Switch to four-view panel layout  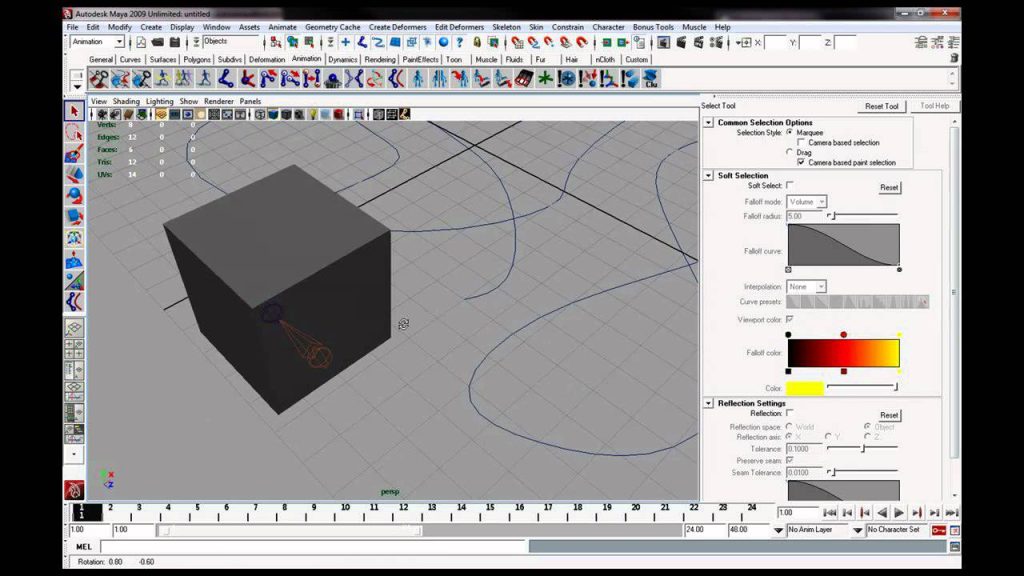74,349
